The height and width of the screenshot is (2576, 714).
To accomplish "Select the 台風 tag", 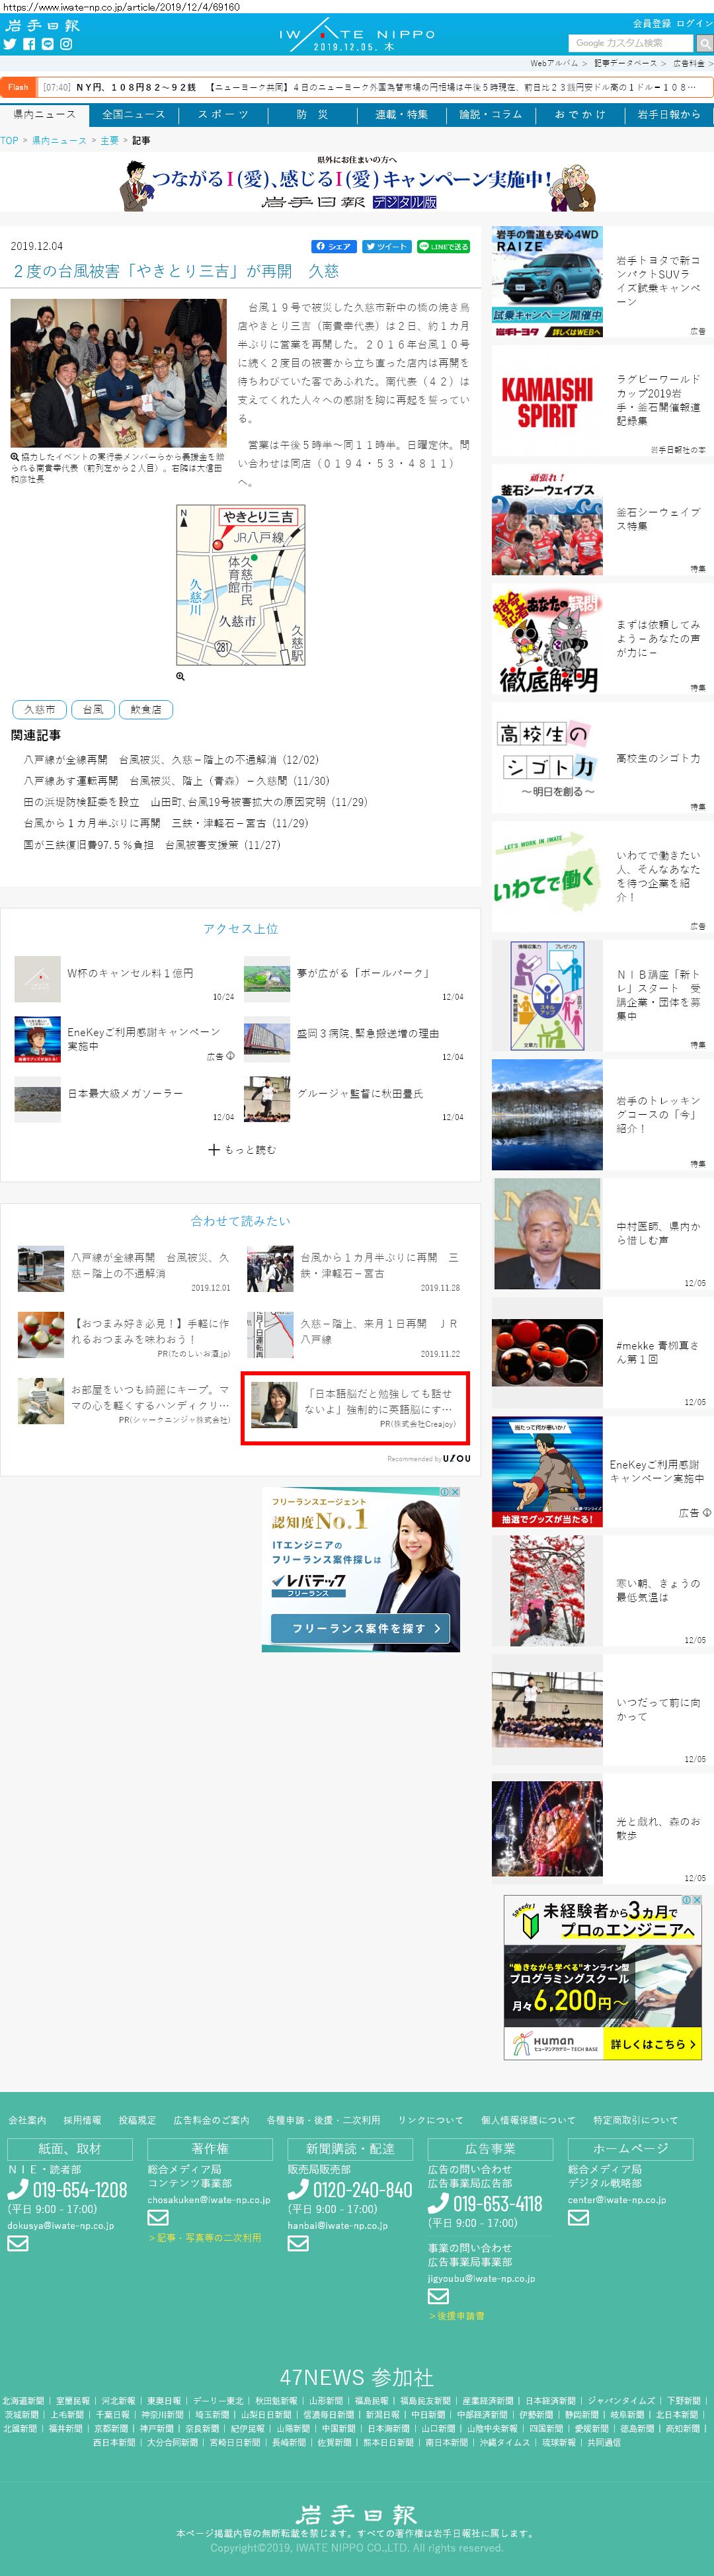I will tap(93, 709).
